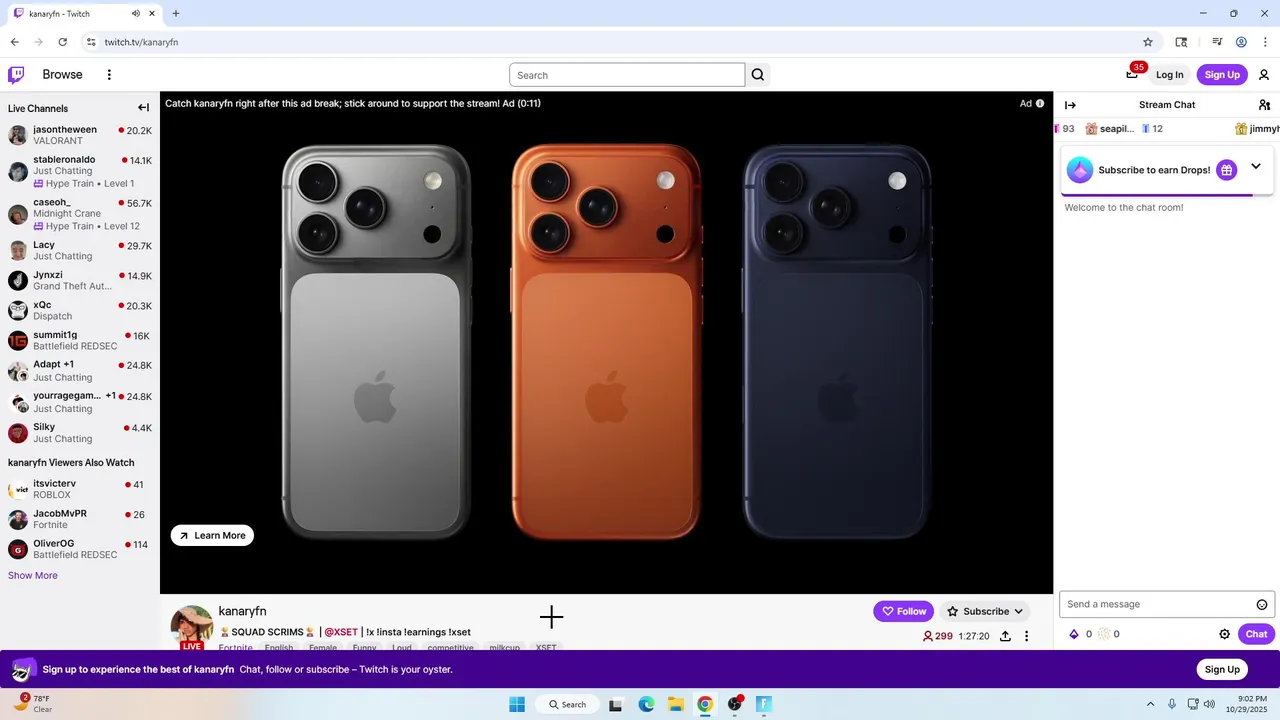Open chat settings gear icon

pyautogui.click(x=1224, y=634)
